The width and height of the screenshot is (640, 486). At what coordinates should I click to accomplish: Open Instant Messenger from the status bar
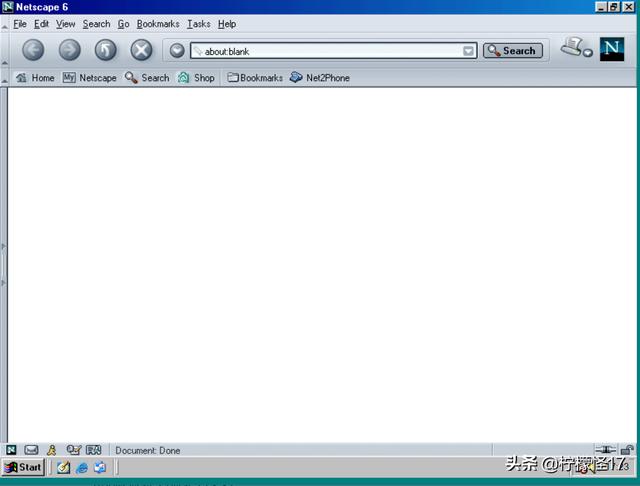tap(51, 450)
